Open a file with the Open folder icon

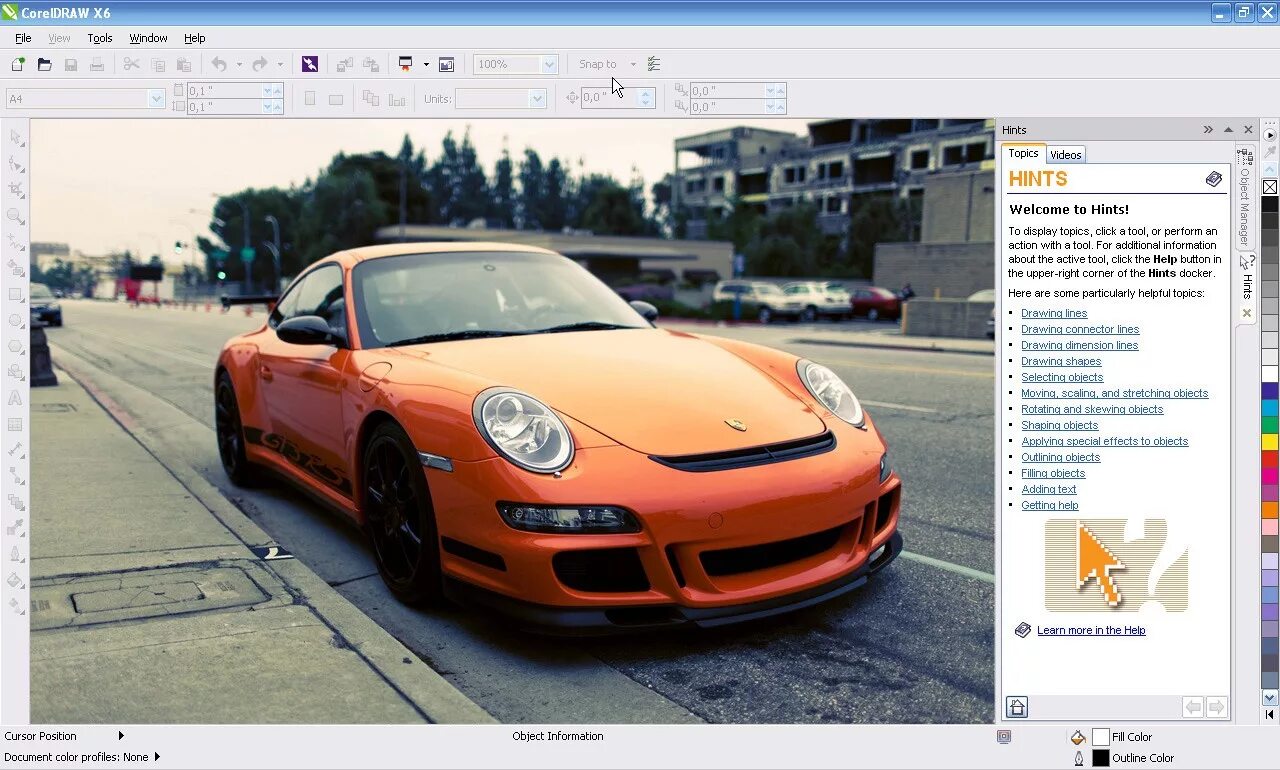(44, 64)
